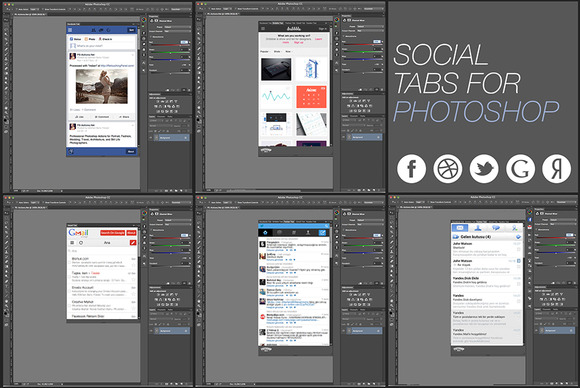
Task: Open the Facebook panel hamburger menu
Action: 70,30
